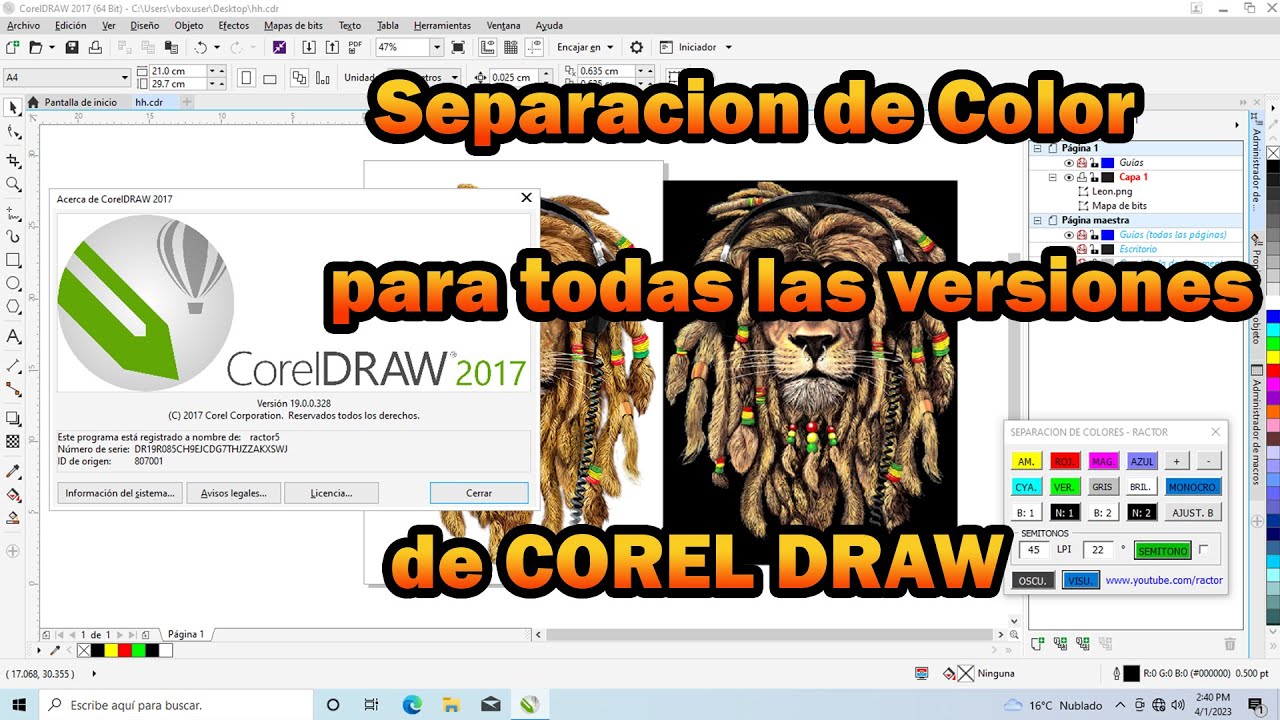Select the Rectangle tool
Screen dimensions: 1280x720
pos(13,260)
